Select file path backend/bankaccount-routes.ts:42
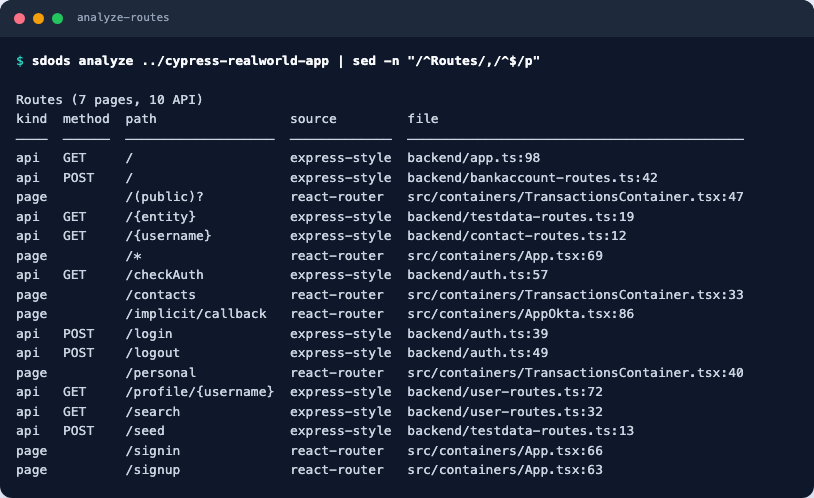The width and height of the screenshot is (814, 498). pyautogui.click(x=532, y=178)
